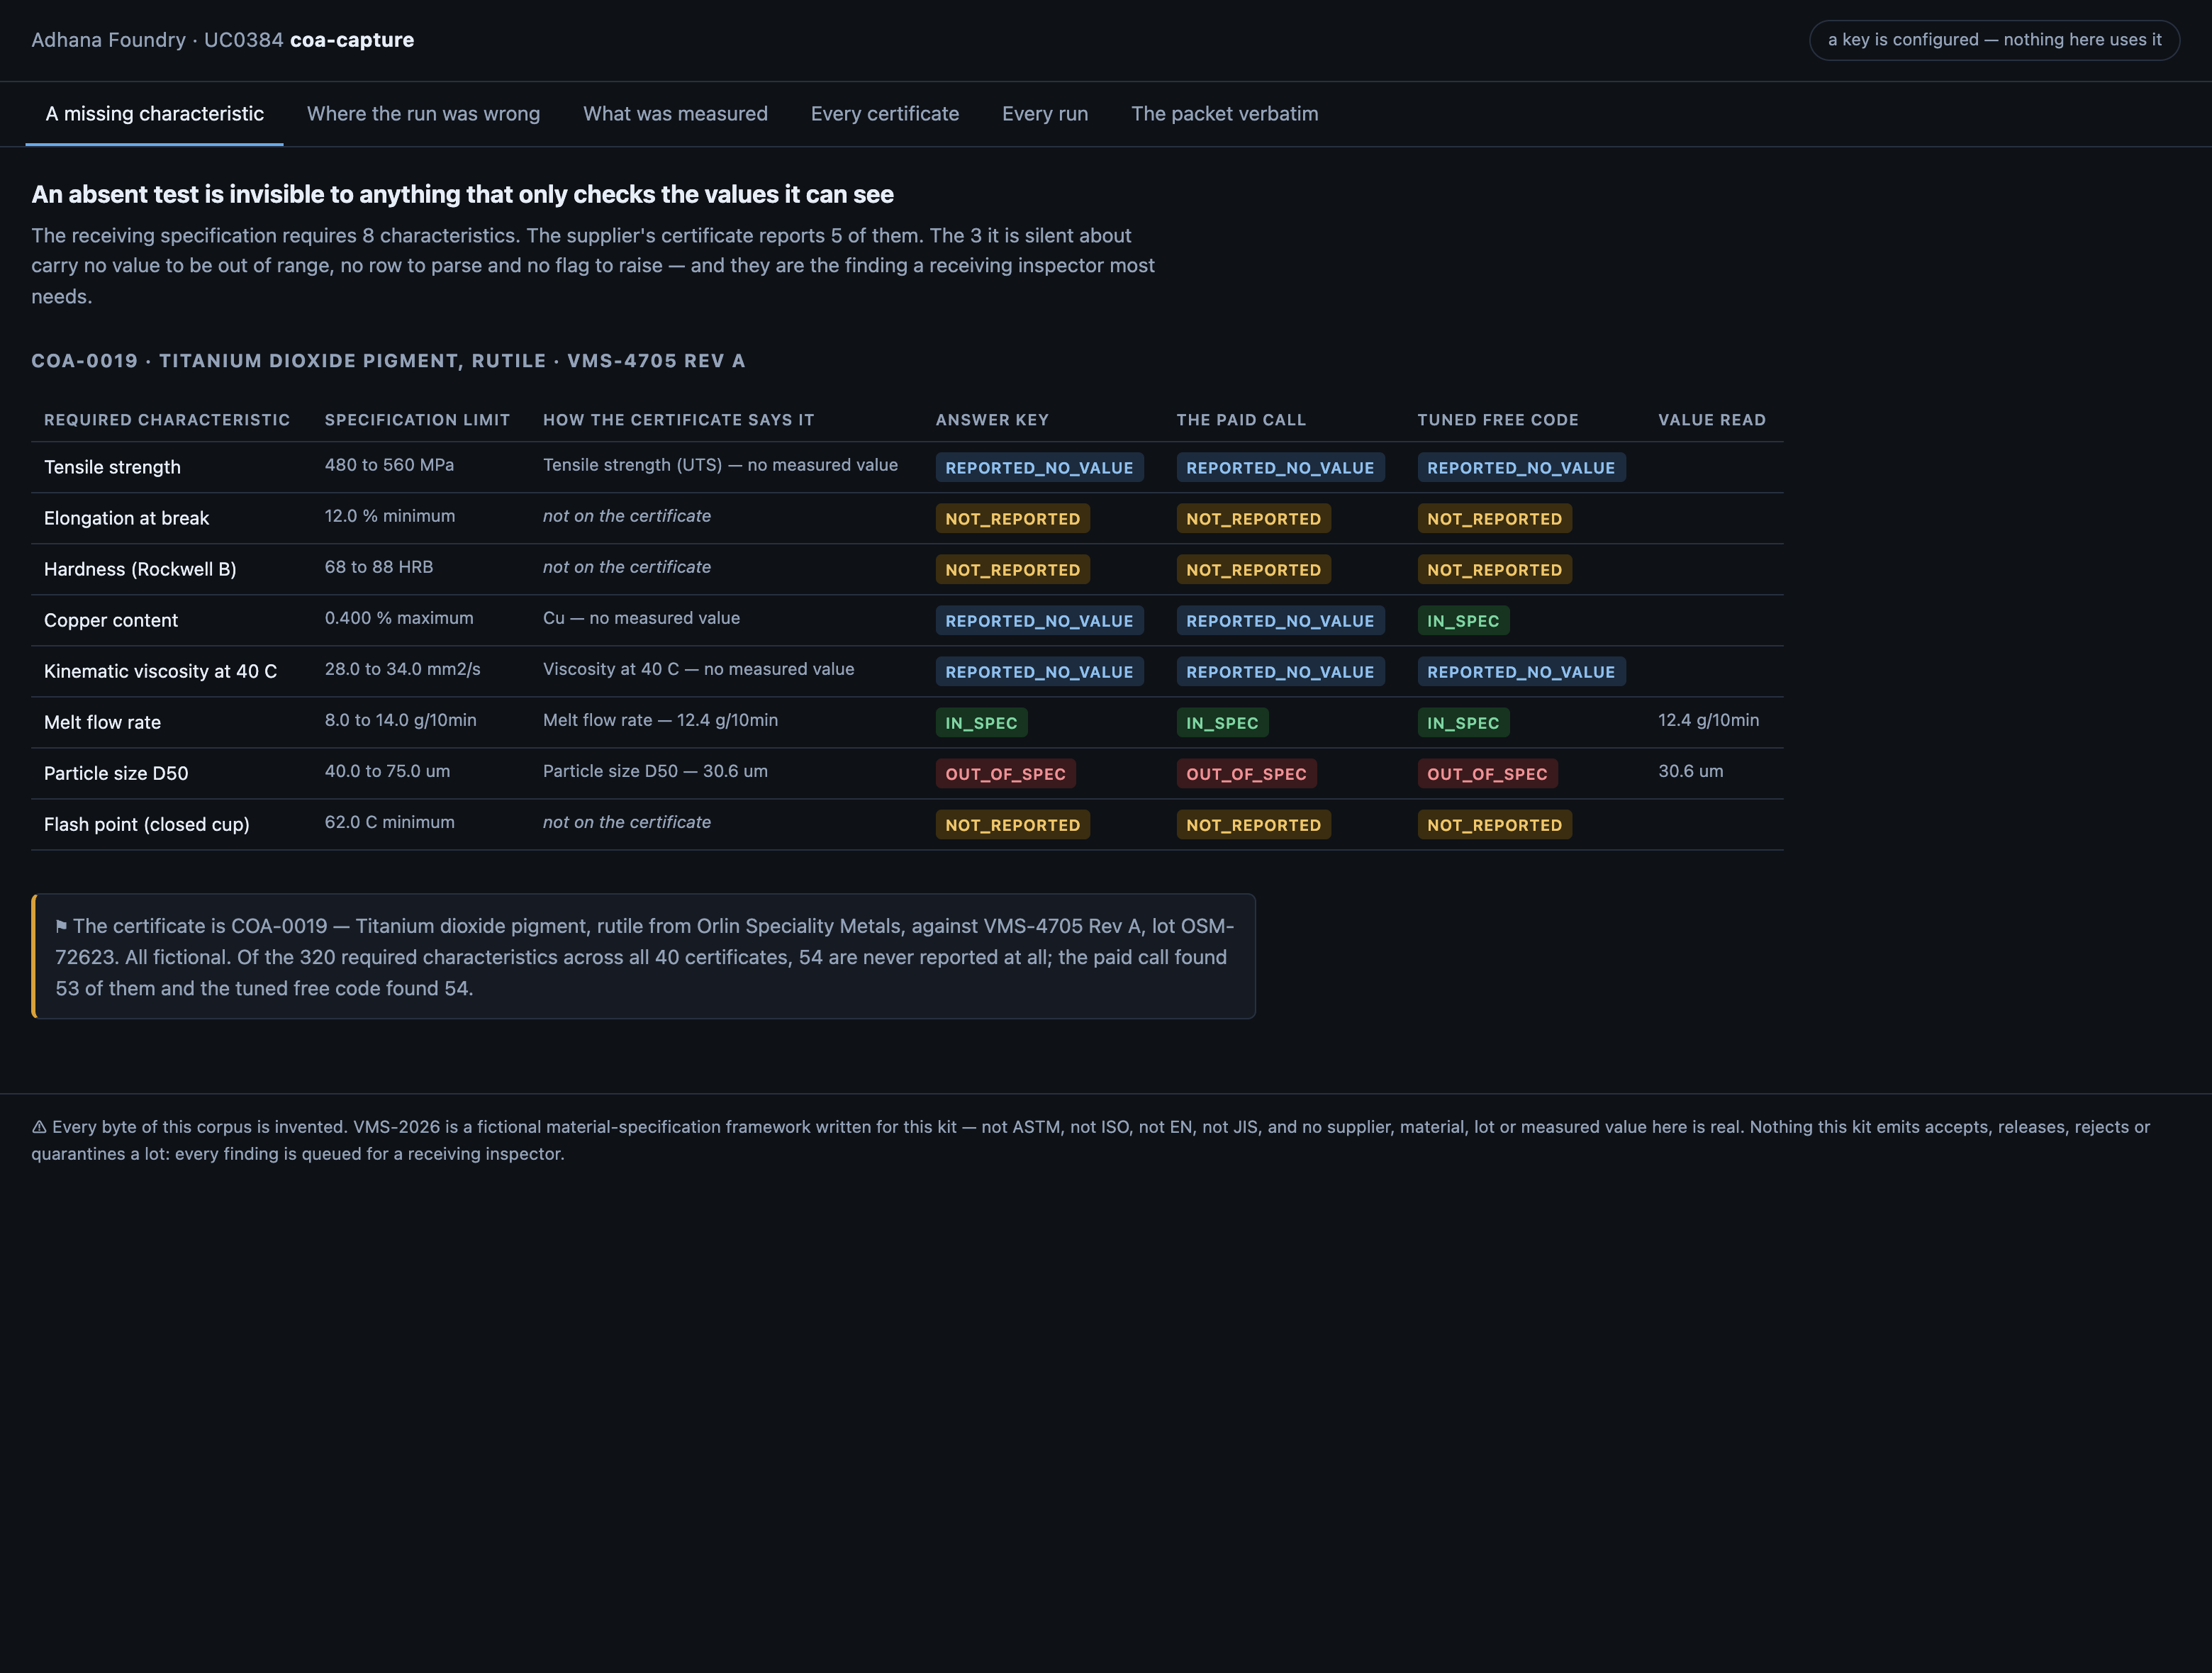Select the 'Every certificate' tab

(884, 114)
